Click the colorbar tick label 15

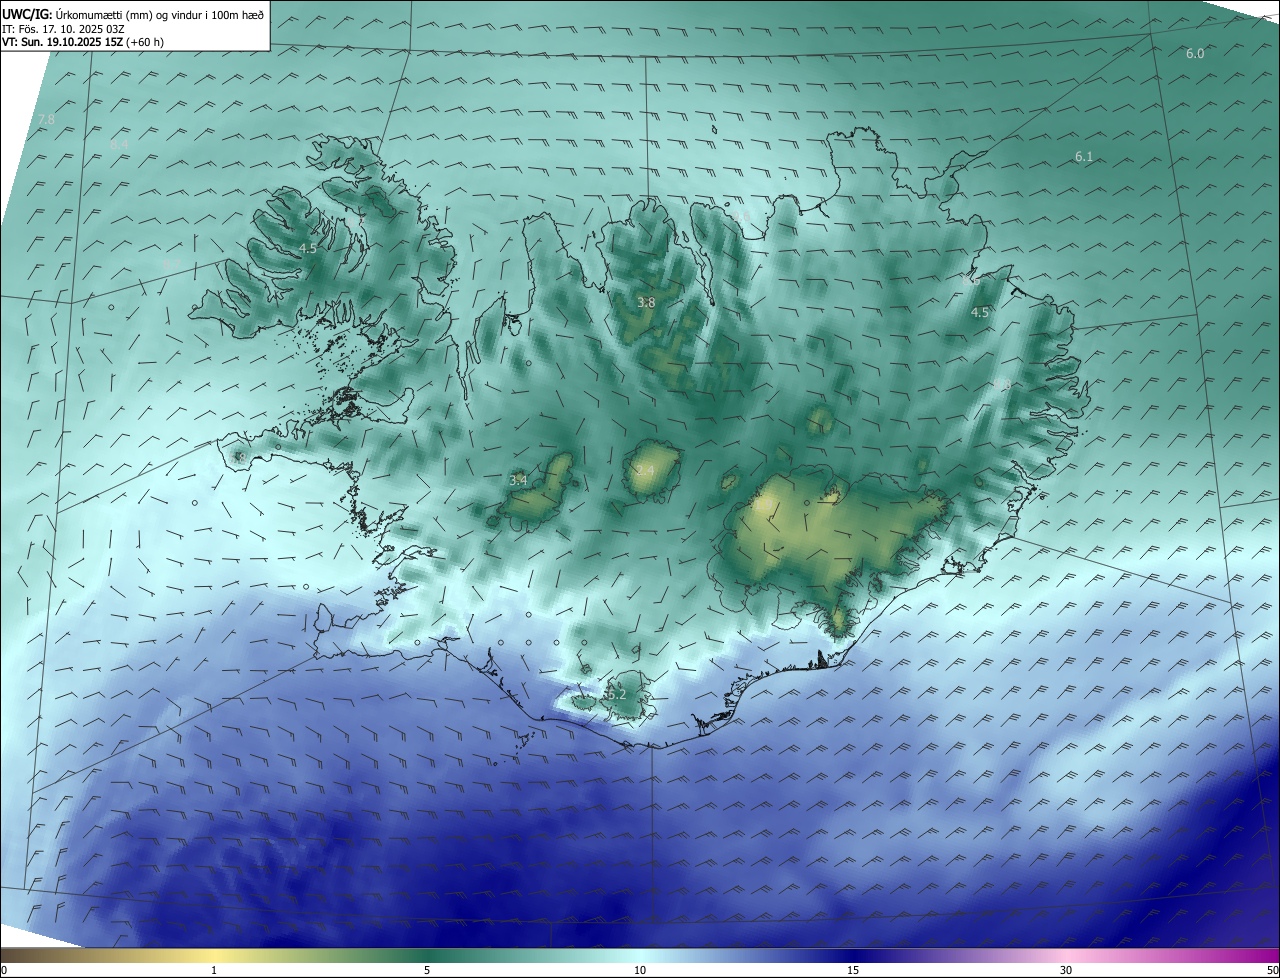853,970
